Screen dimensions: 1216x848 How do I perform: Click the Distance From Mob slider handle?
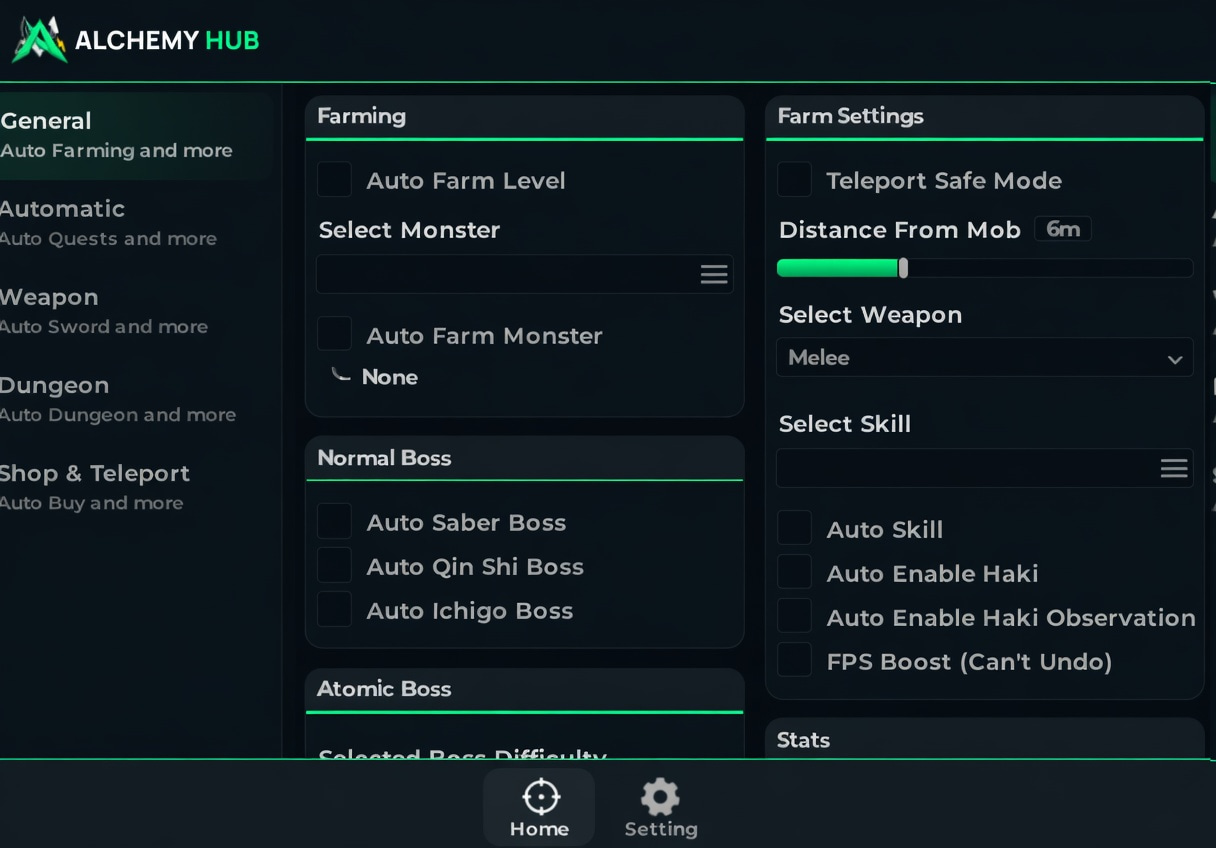pyautogui.click(x=903, y=268)
